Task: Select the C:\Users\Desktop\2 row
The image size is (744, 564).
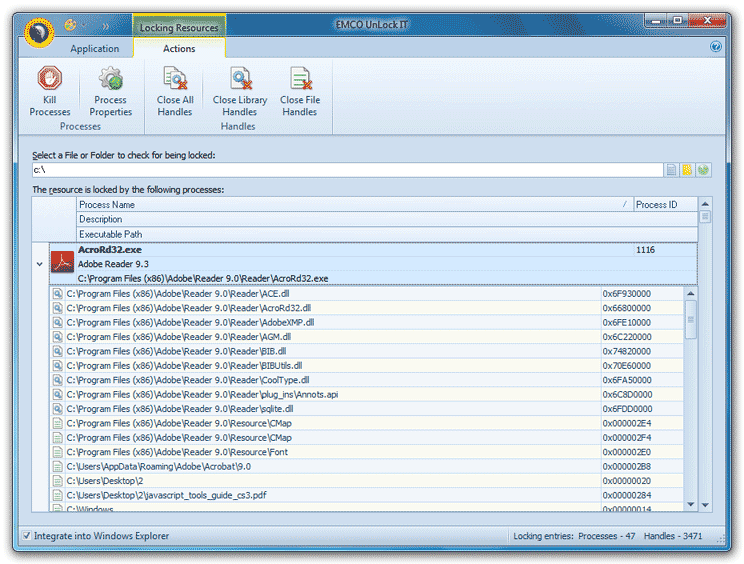Action: [x=367, y=481]
